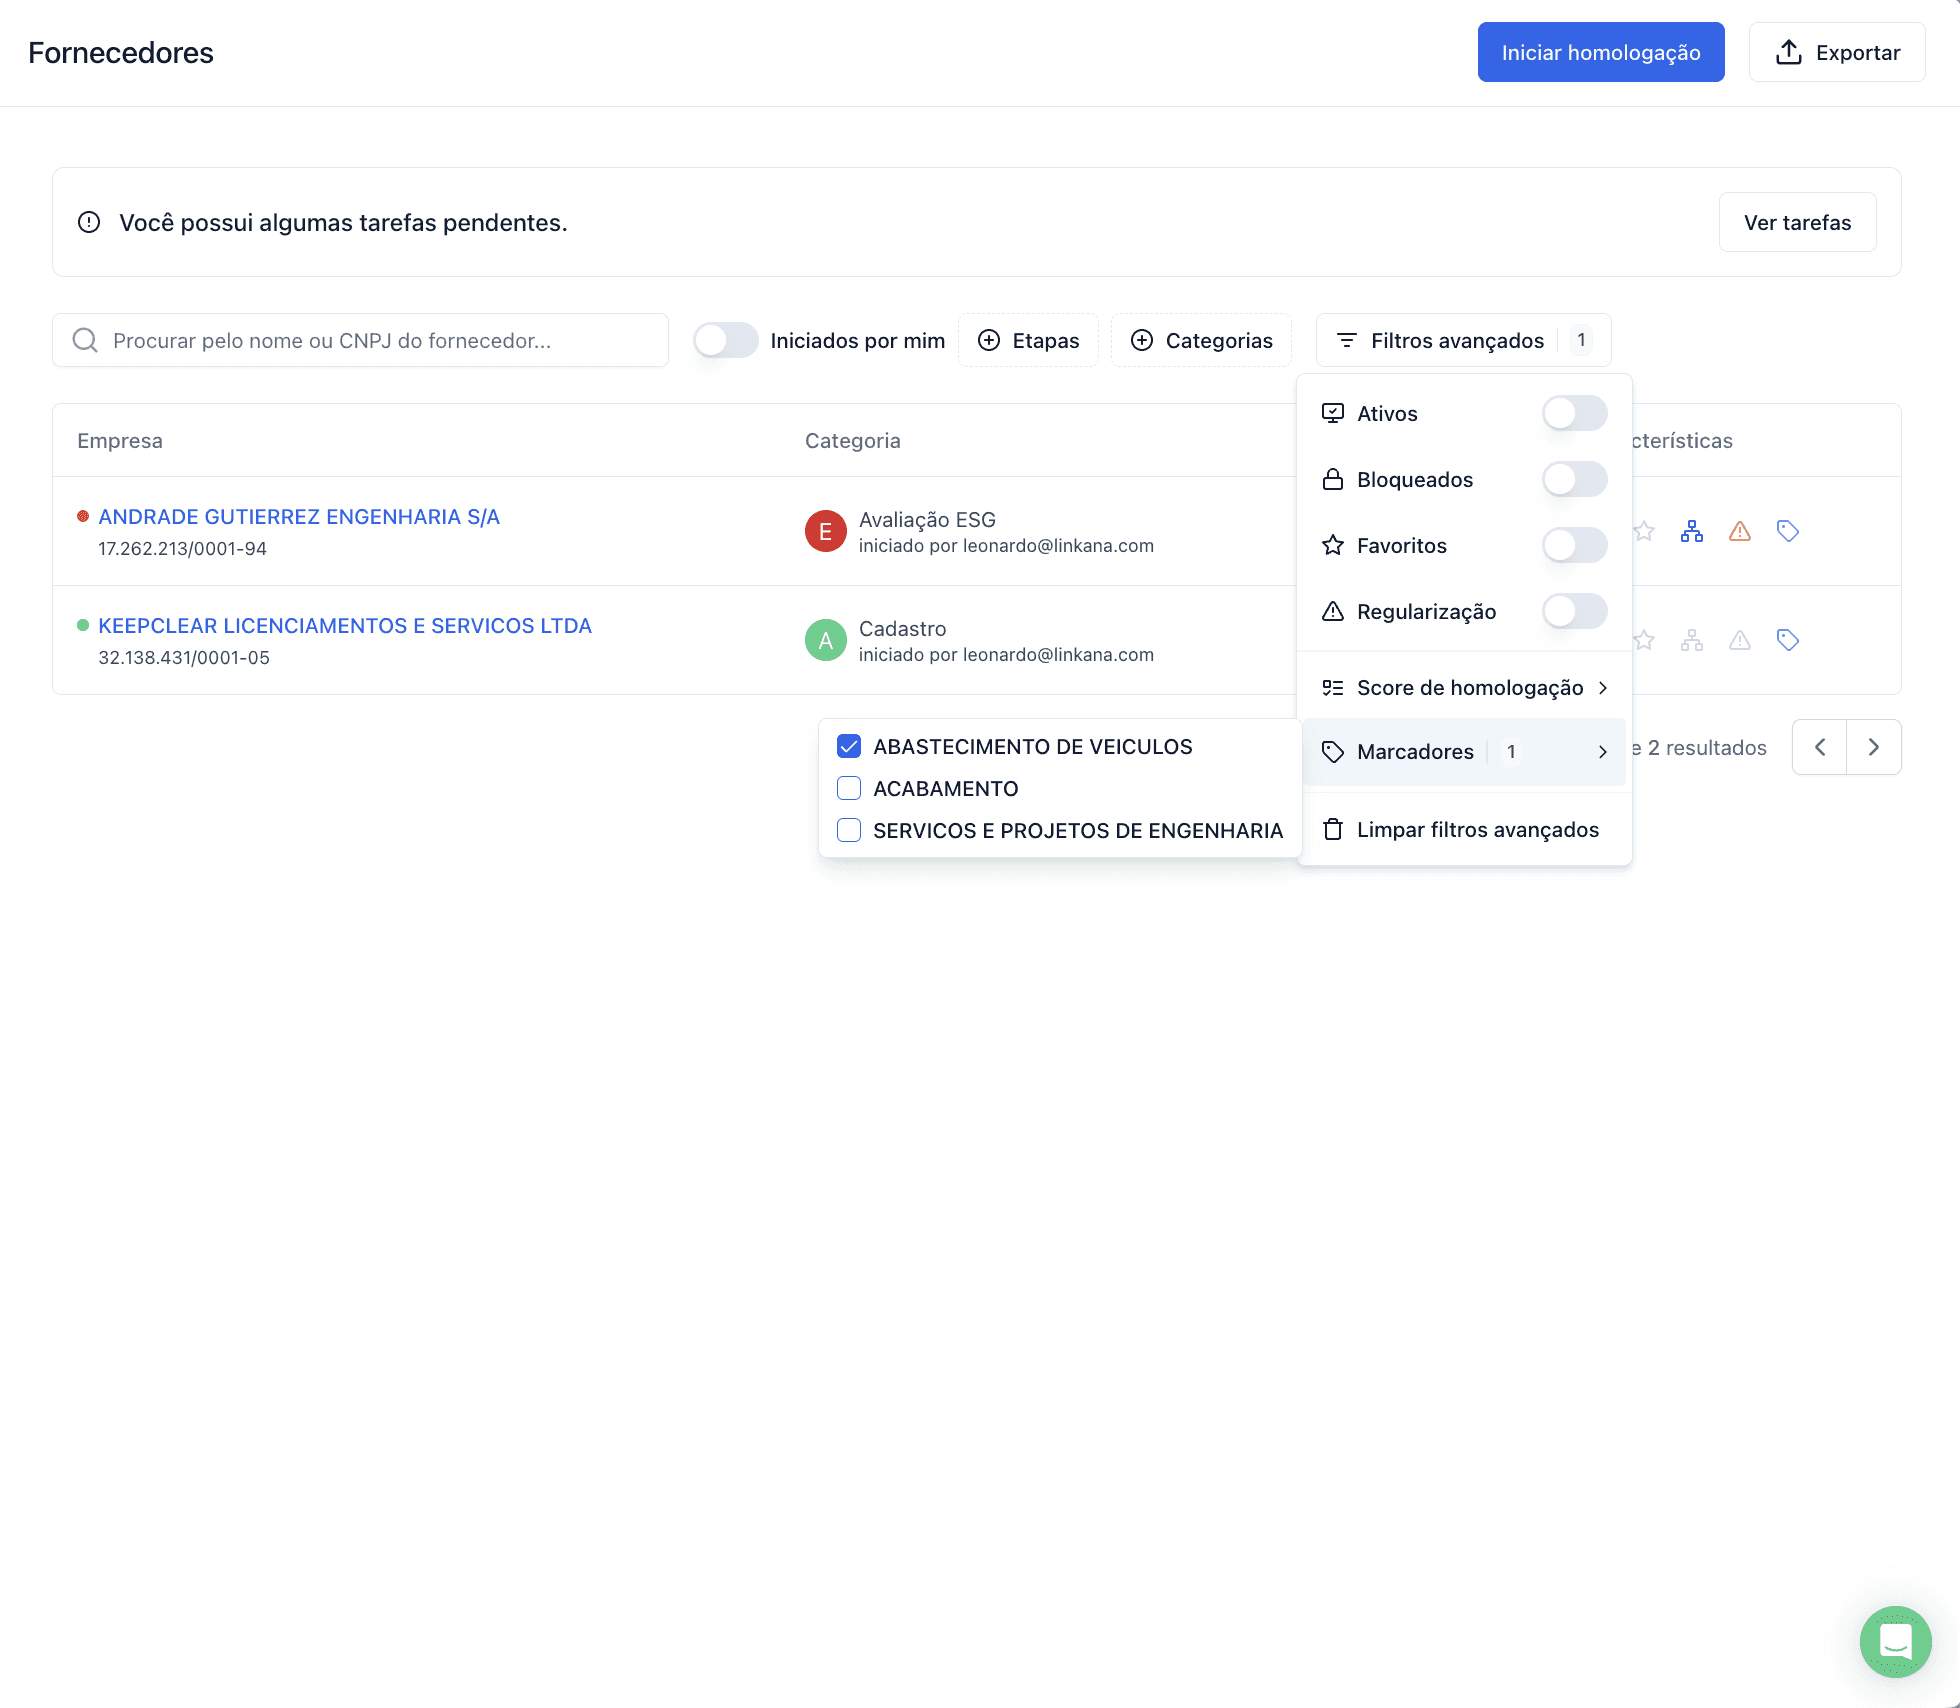Enable the Ativos filter switch
The image size is (1960, 1708).
[x=1574, y=413]
